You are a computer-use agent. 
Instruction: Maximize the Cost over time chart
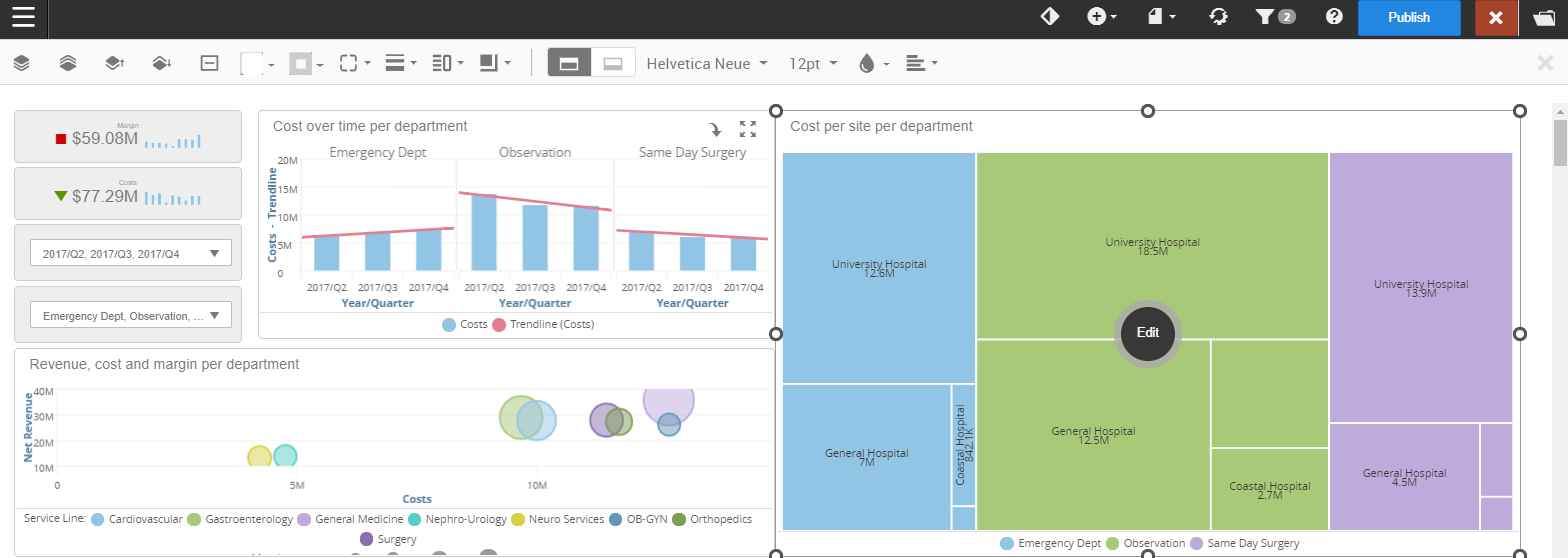(747, 128)
